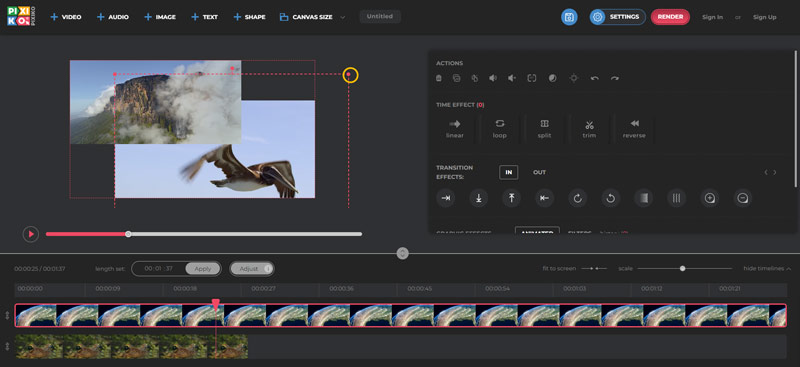Add an image with +IMAGE
This screenshot has width=800, height=367.
tap(160, 17)
